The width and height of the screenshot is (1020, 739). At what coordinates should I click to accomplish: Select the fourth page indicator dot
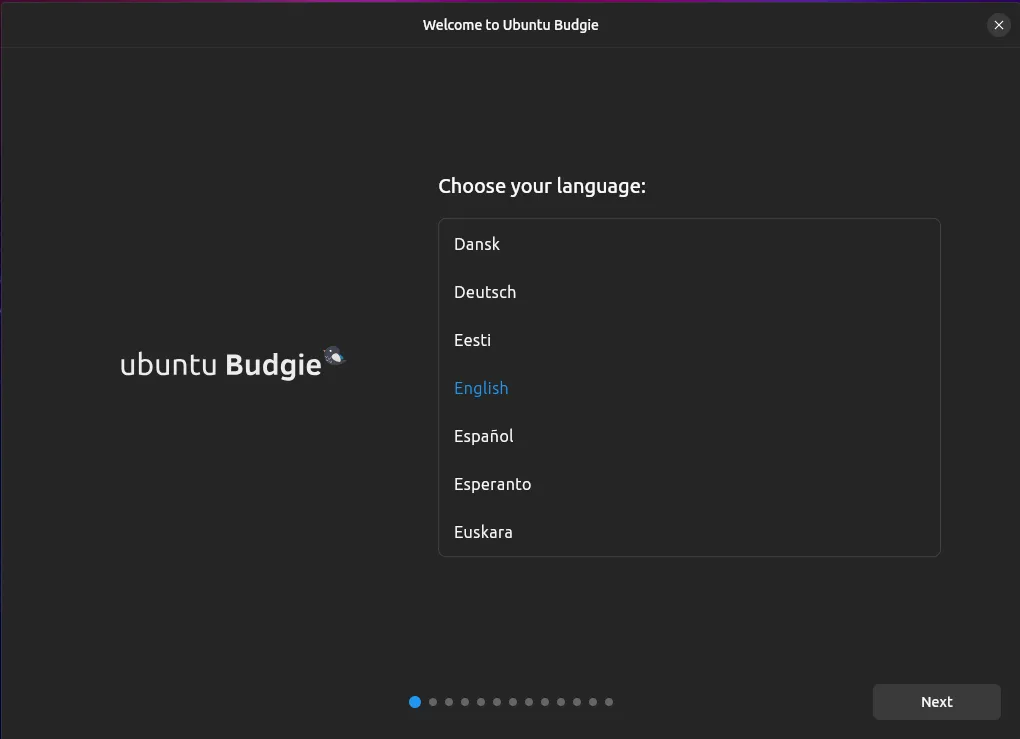pos(465,702)
